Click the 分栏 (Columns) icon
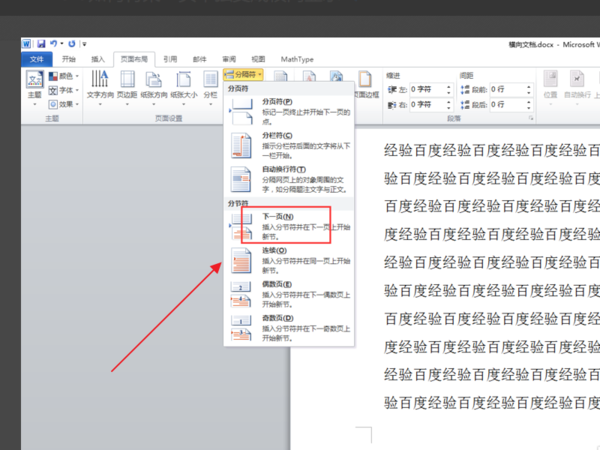Image resolution: width=600 pixels, height=450 pixels. point(210,80)
